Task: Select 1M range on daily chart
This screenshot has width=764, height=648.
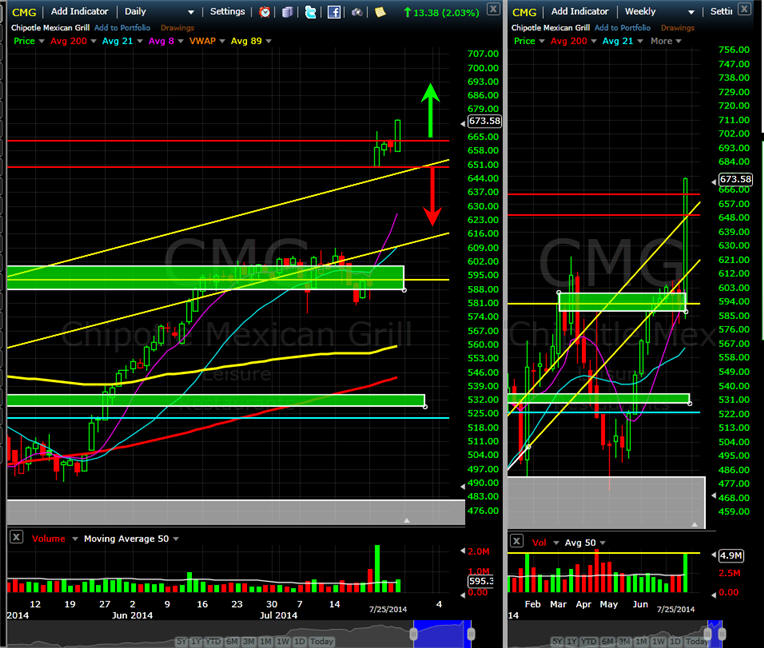Action: [265, 642]
